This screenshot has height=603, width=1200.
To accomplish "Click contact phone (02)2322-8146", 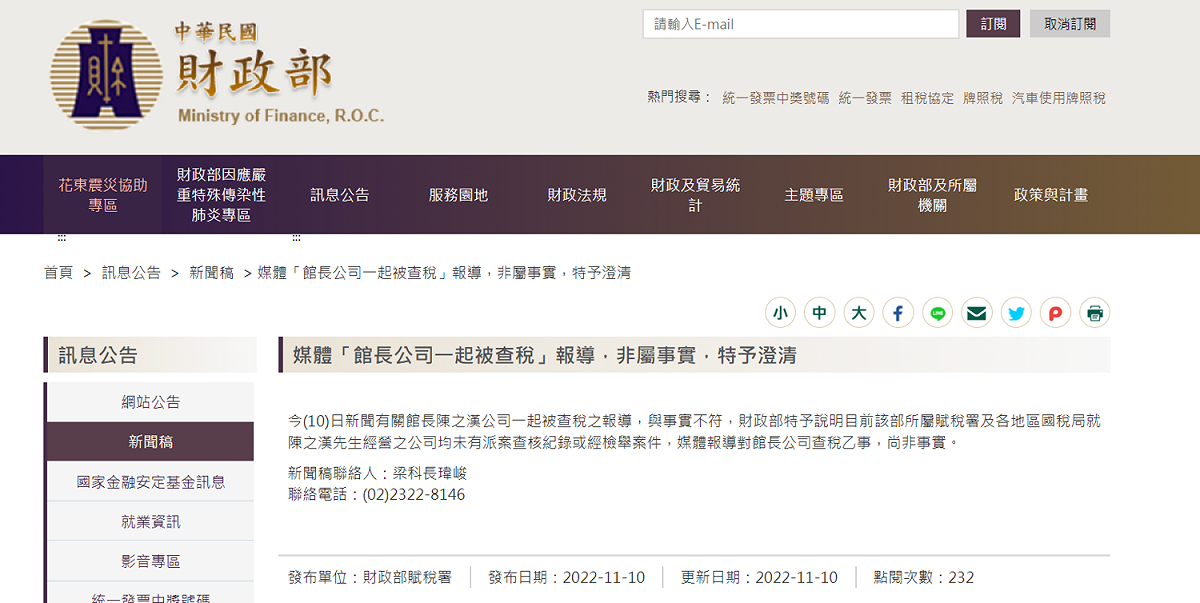I will click(413, 494).
